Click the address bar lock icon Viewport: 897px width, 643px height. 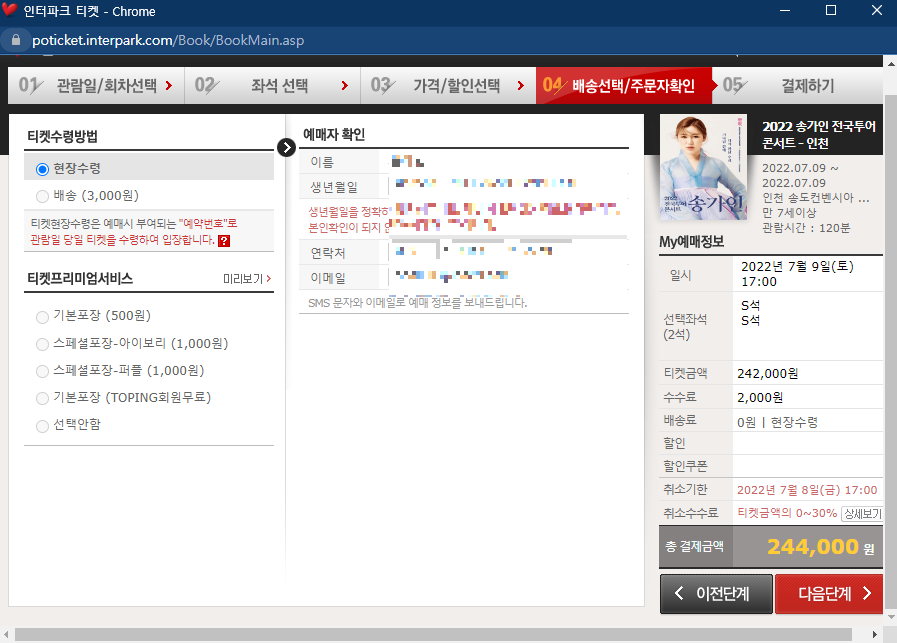coord(16,40)
